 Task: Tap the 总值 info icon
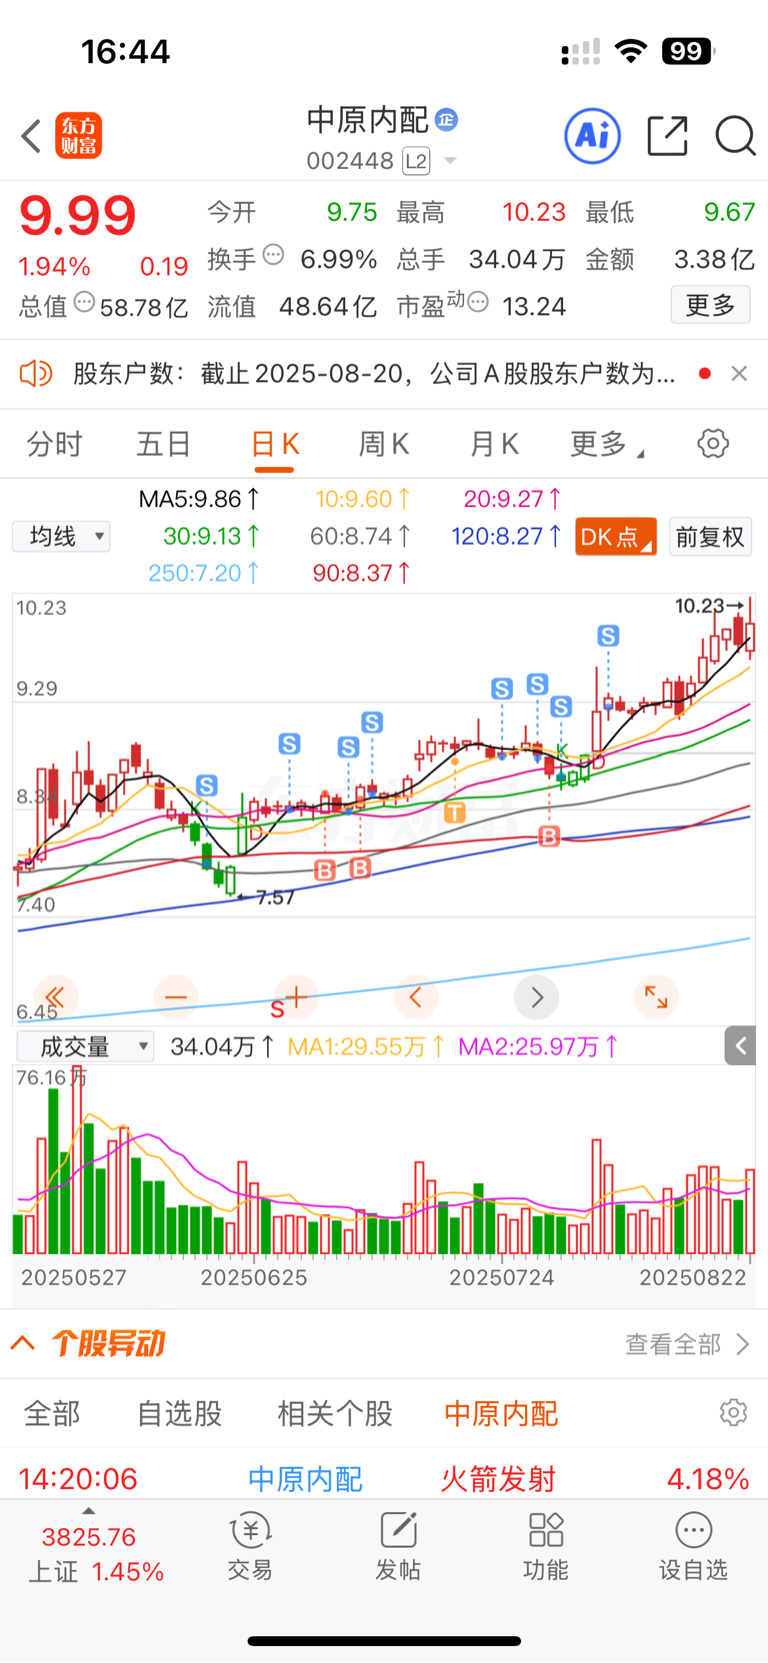(x=85, y=301)
